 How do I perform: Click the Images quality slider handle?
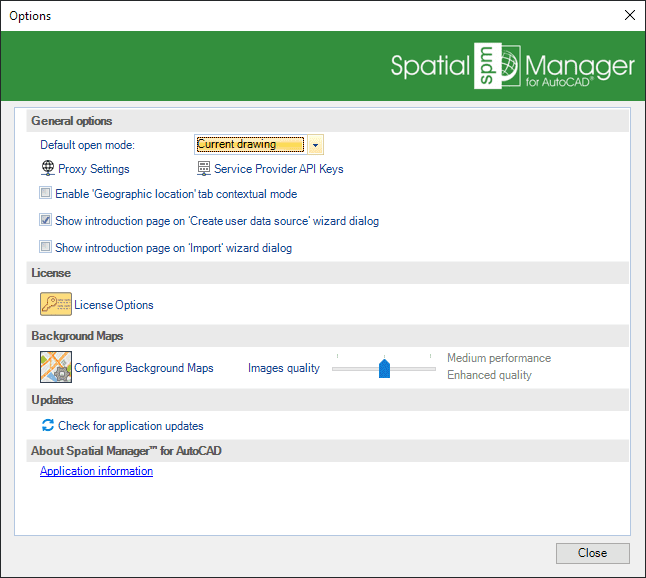pyautogui.click(x=384, y=369)
